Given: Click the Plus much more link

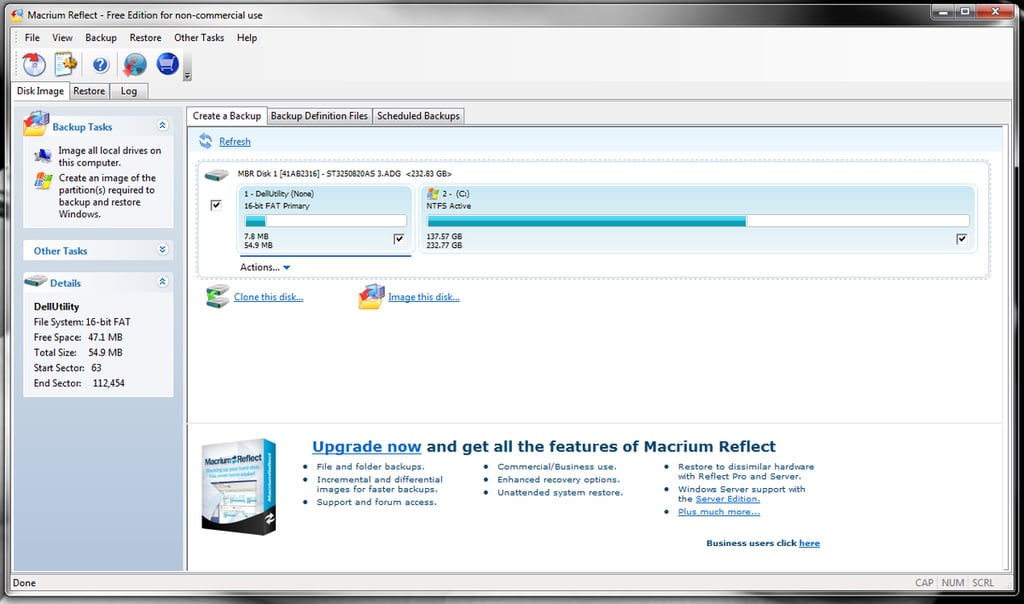Looking at the screenshot, I should coord(719,512).
